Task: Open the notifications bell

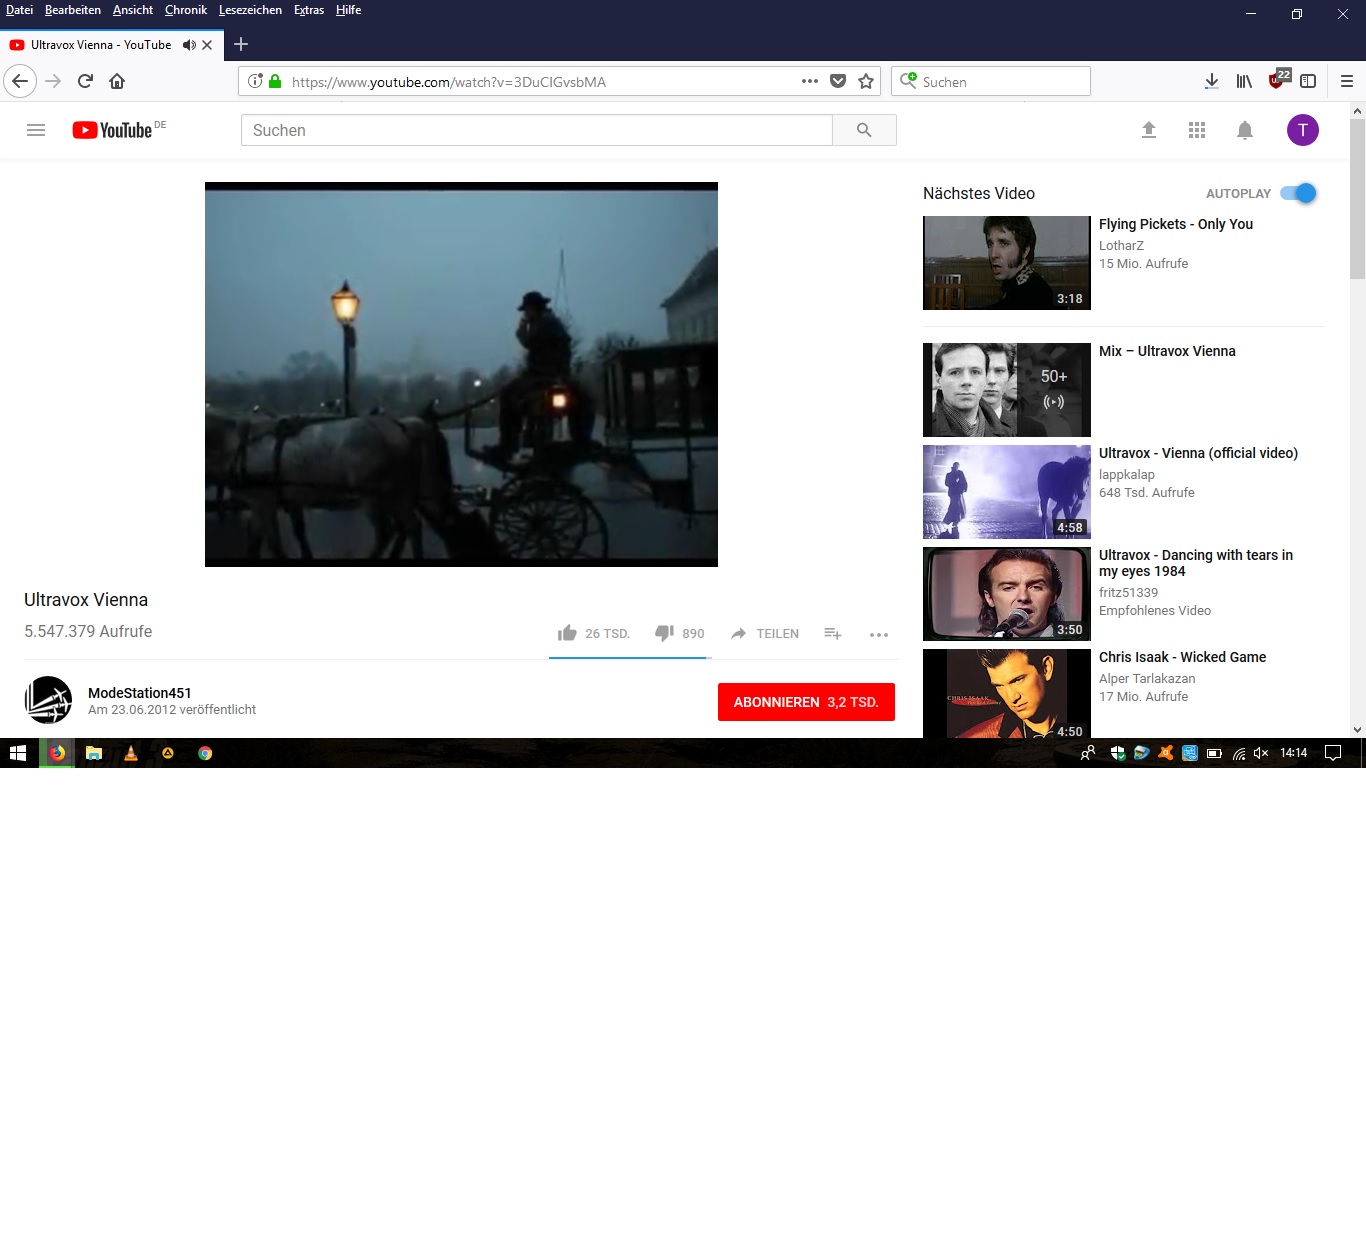Action: point(1245,130)
